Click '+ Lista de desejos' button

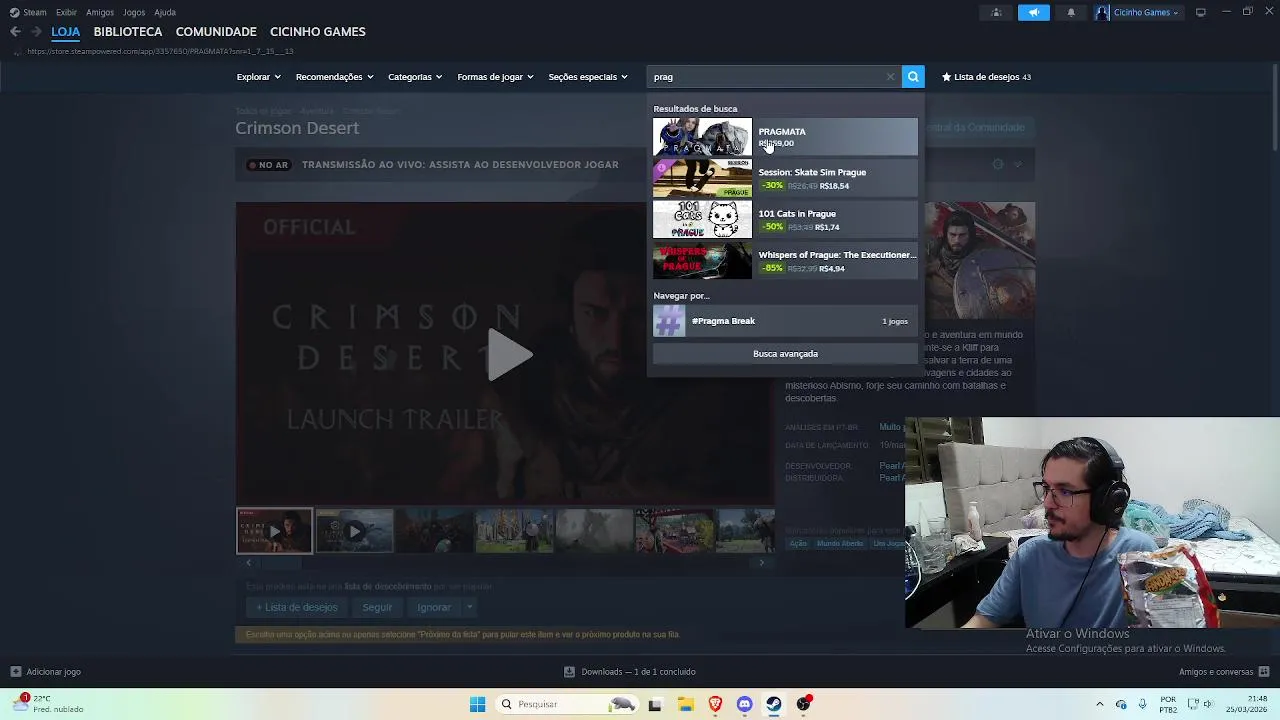pyautogui.click(x=296, y=607)
